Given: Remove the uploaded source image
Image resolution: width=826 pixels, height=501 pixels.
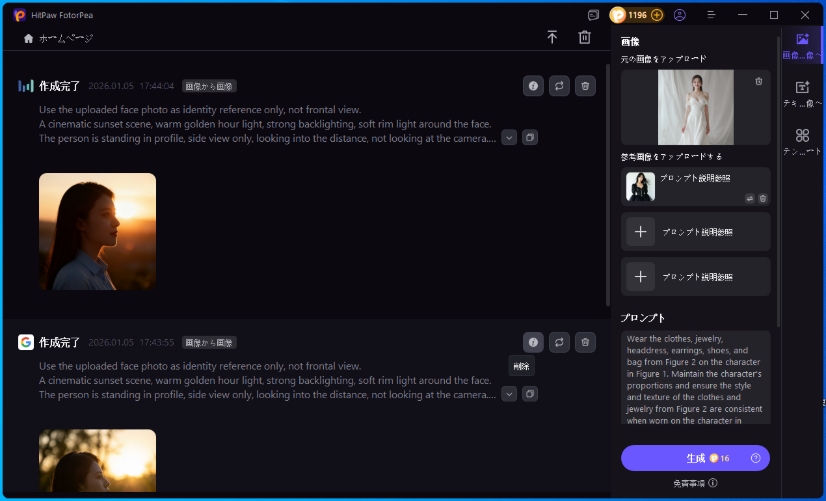Looking at the screenshot, I should 759,81.
